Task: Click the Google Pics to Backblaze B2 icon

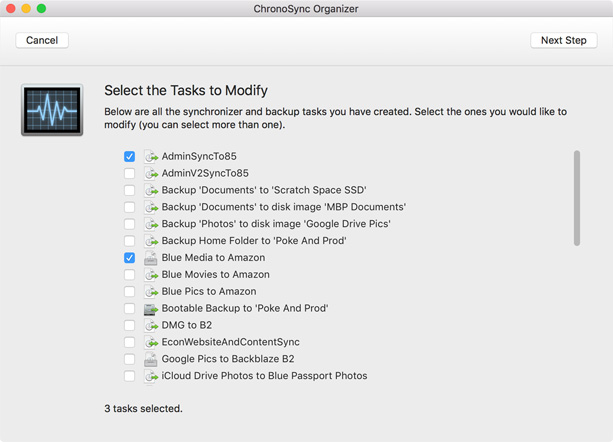Action: pos(151,359)
